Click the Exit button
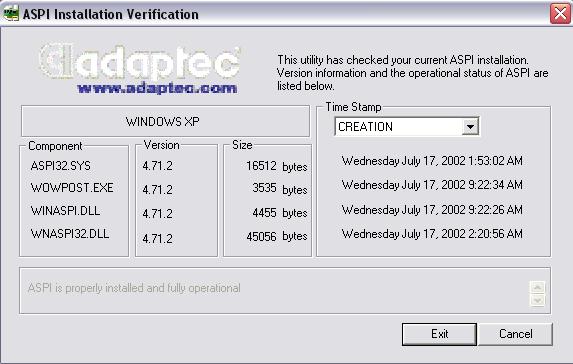Viewport: 573px width, 364px height. (x=439, y=334)
